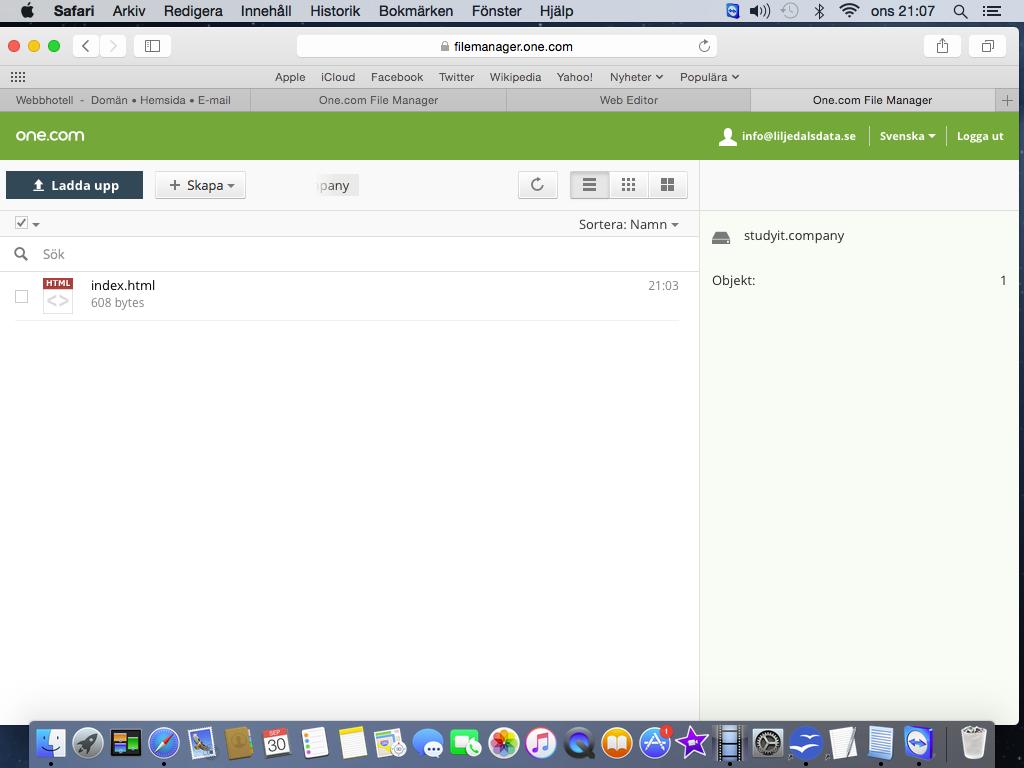Click the Bluetooth menu bar icon
1024x768 pixels.
point(819,11)
